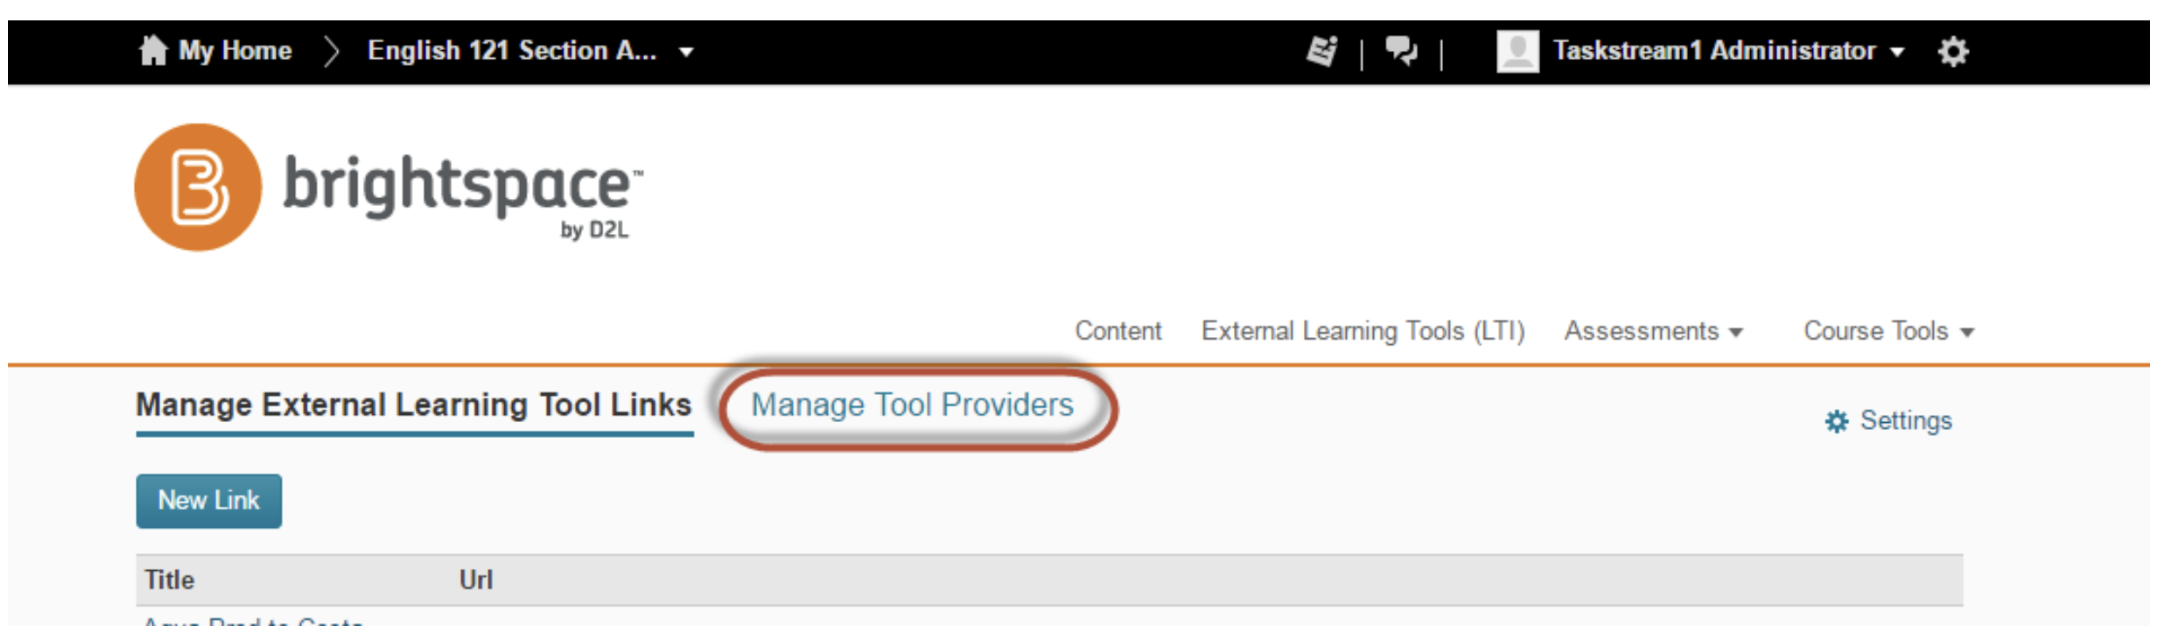Go to My Home link text

235,51
